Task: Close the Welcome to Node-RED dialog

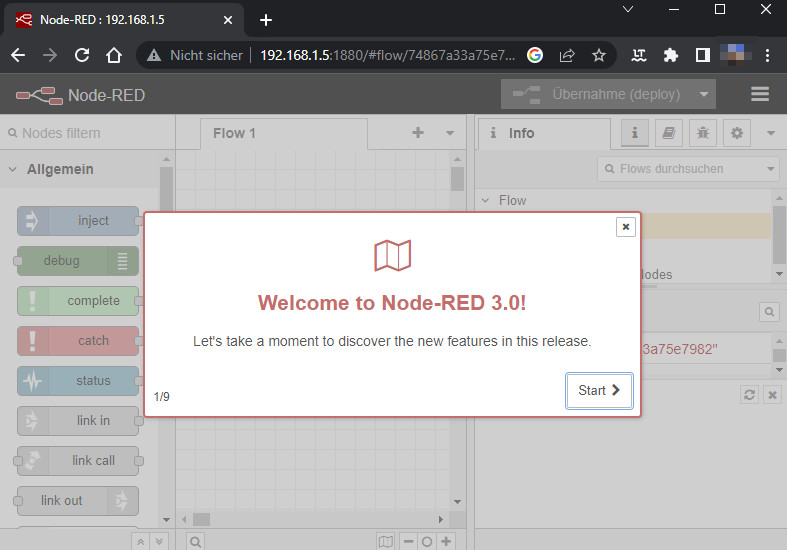Action: click(626, 227)
